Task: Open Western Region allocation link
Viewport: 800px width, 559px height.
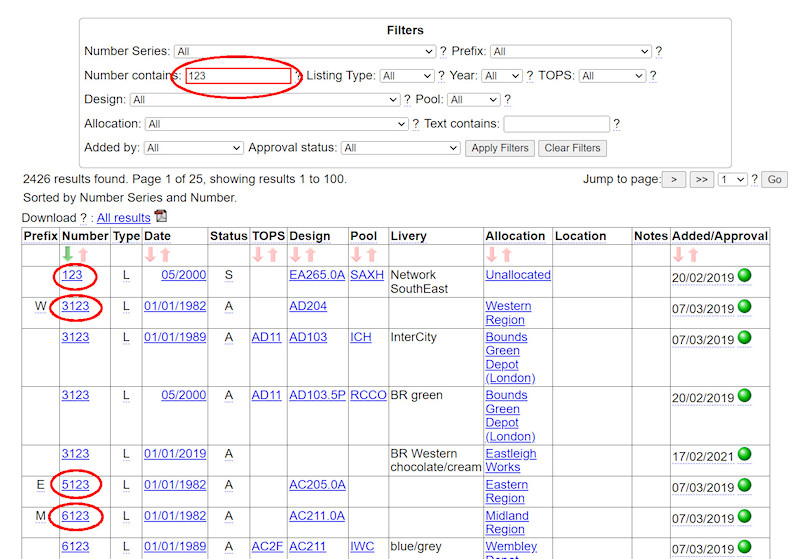Action: pyautogui.click(x=508, y=313)
